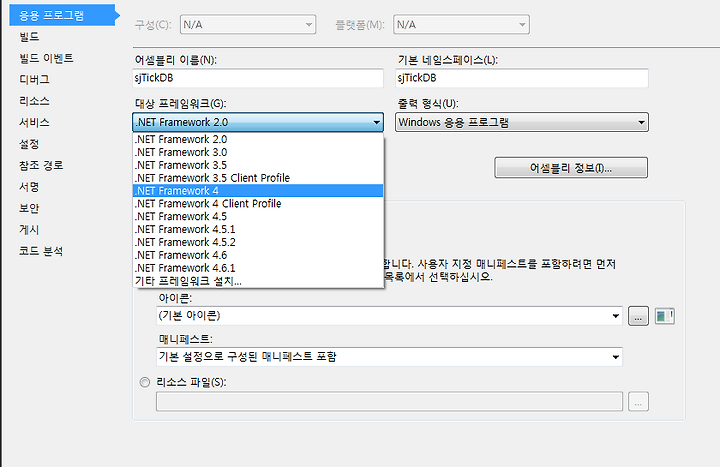Choose .NET Framework 4.5 option

258,216
